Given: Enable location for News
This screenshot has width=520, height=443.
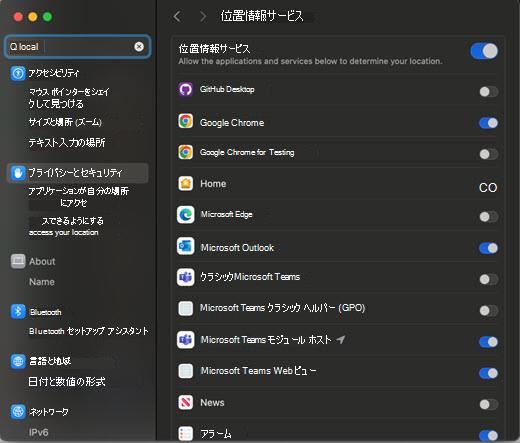Looking at the screenshot, I should coord(489,405).
